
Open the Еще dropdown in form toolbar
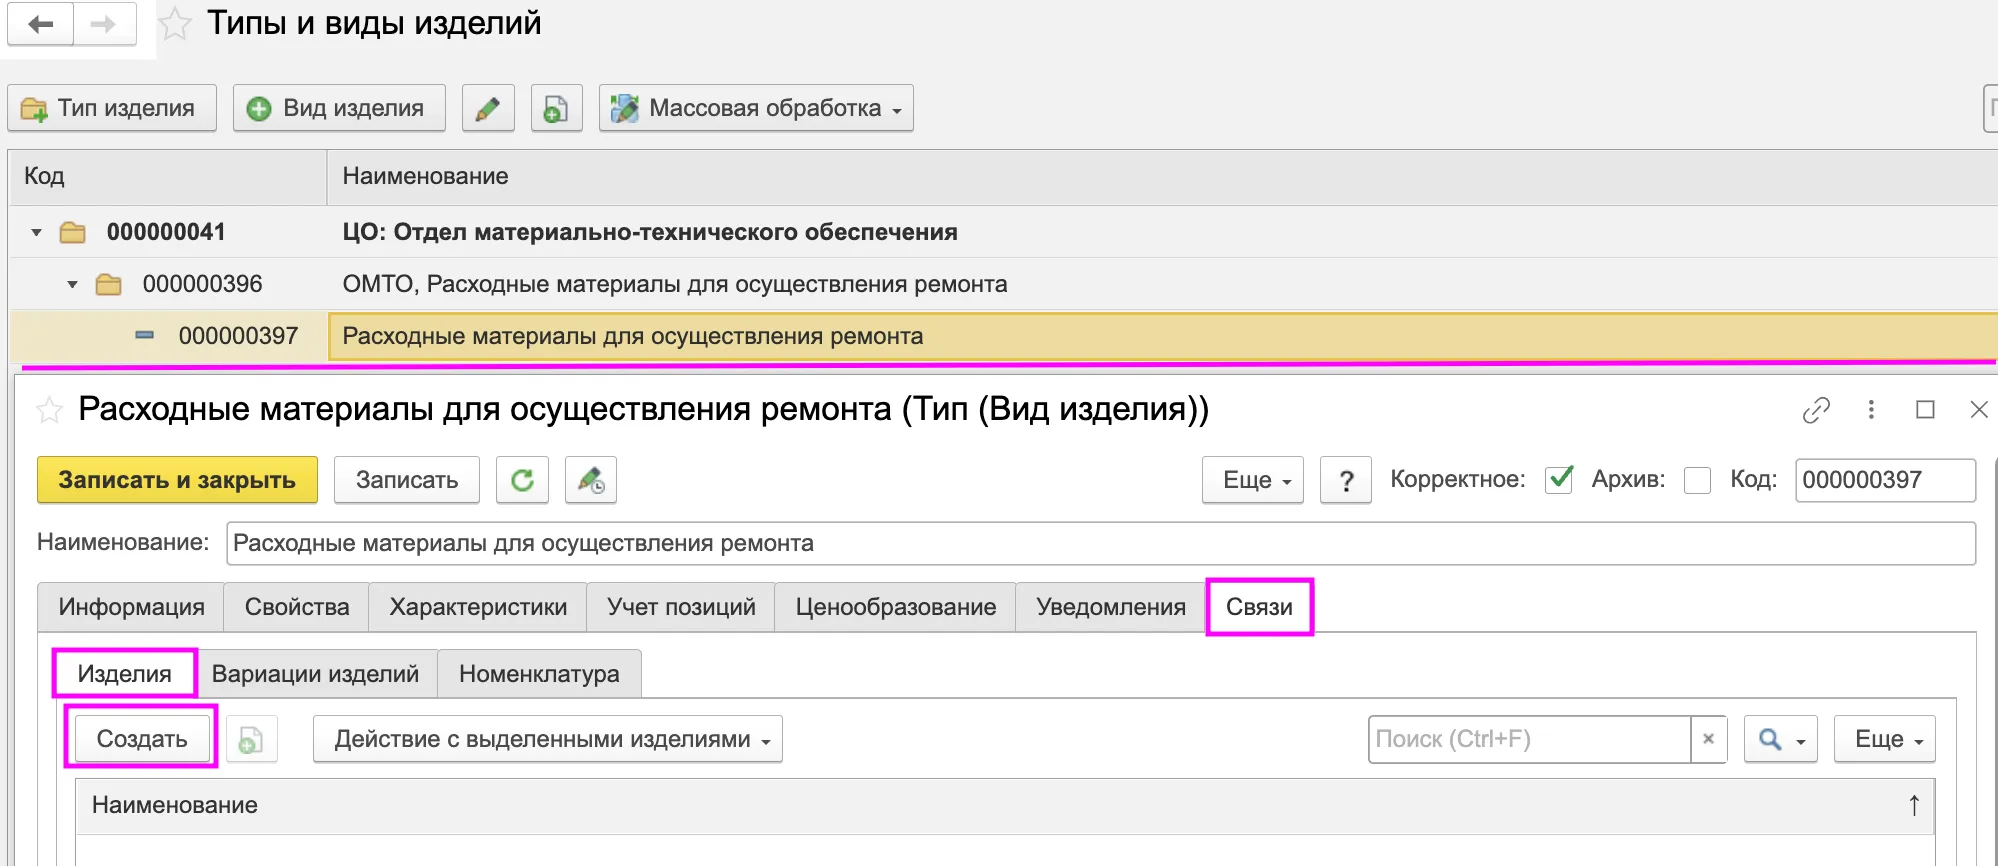tap(1253, 480)
